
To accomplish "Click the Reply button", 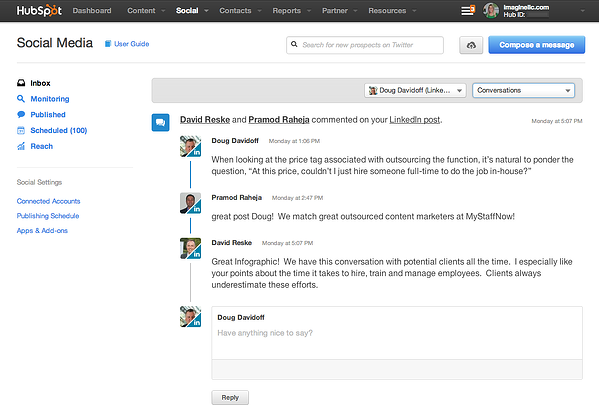I will point(230,397).
